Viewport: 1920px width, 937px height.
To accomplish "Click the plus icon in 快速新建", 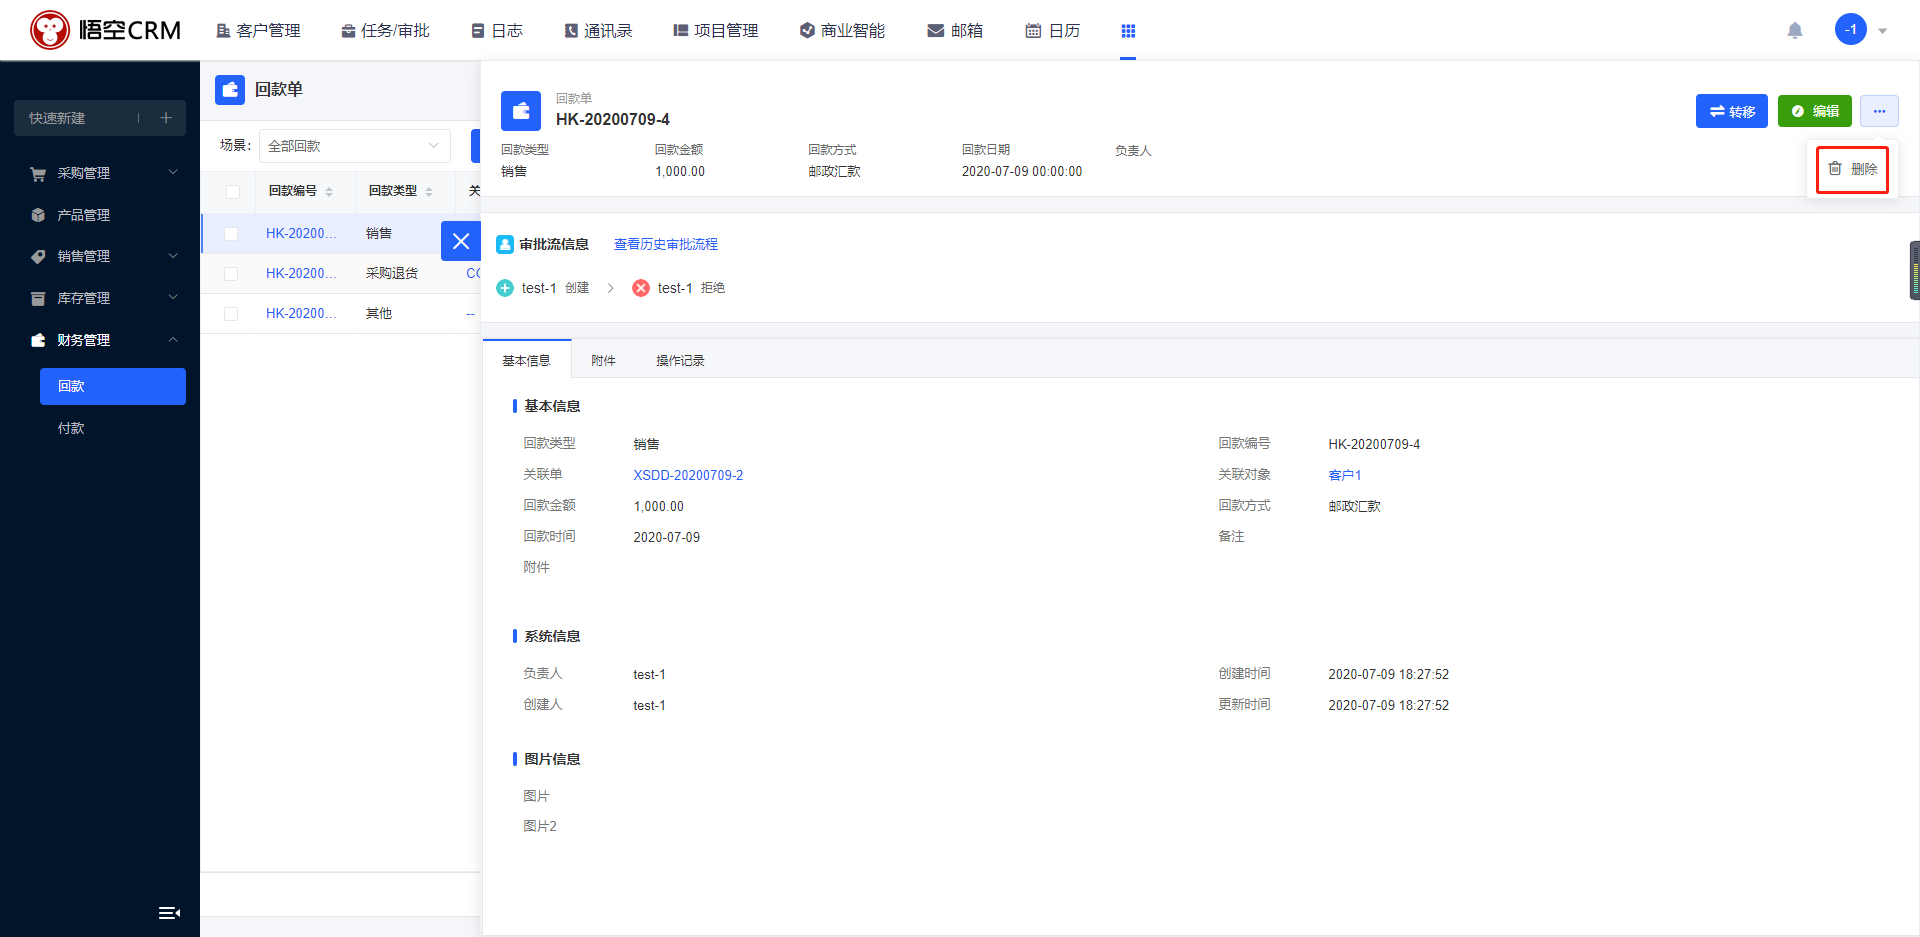I will click(x=166, y=118).
